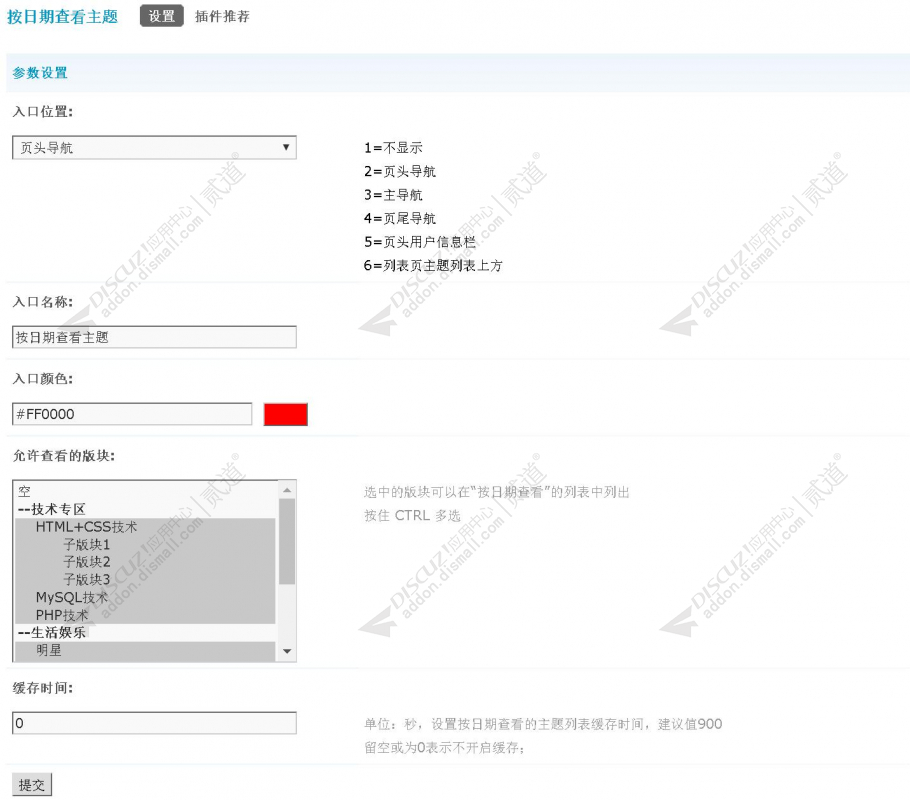The height and width of the screenshot is (800, 910).
Task: Open the 页头导航 entry position dropdown
Action: coord(154,147)
